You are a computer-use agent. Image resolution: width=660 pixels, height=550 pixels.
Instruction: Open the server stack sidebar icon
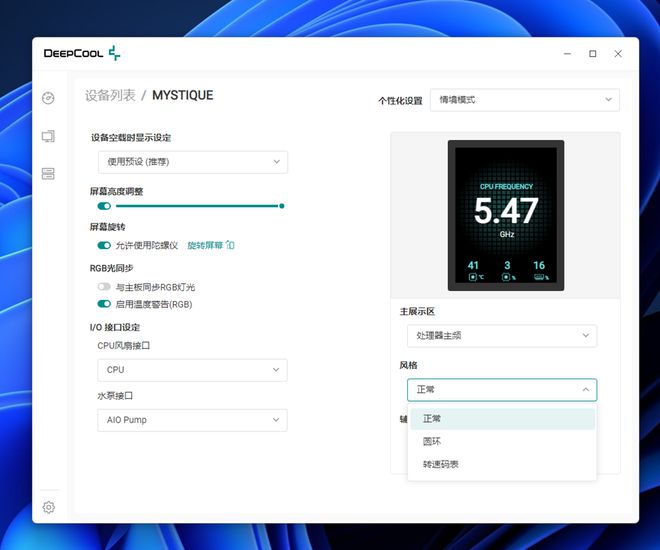click(48, 173)
